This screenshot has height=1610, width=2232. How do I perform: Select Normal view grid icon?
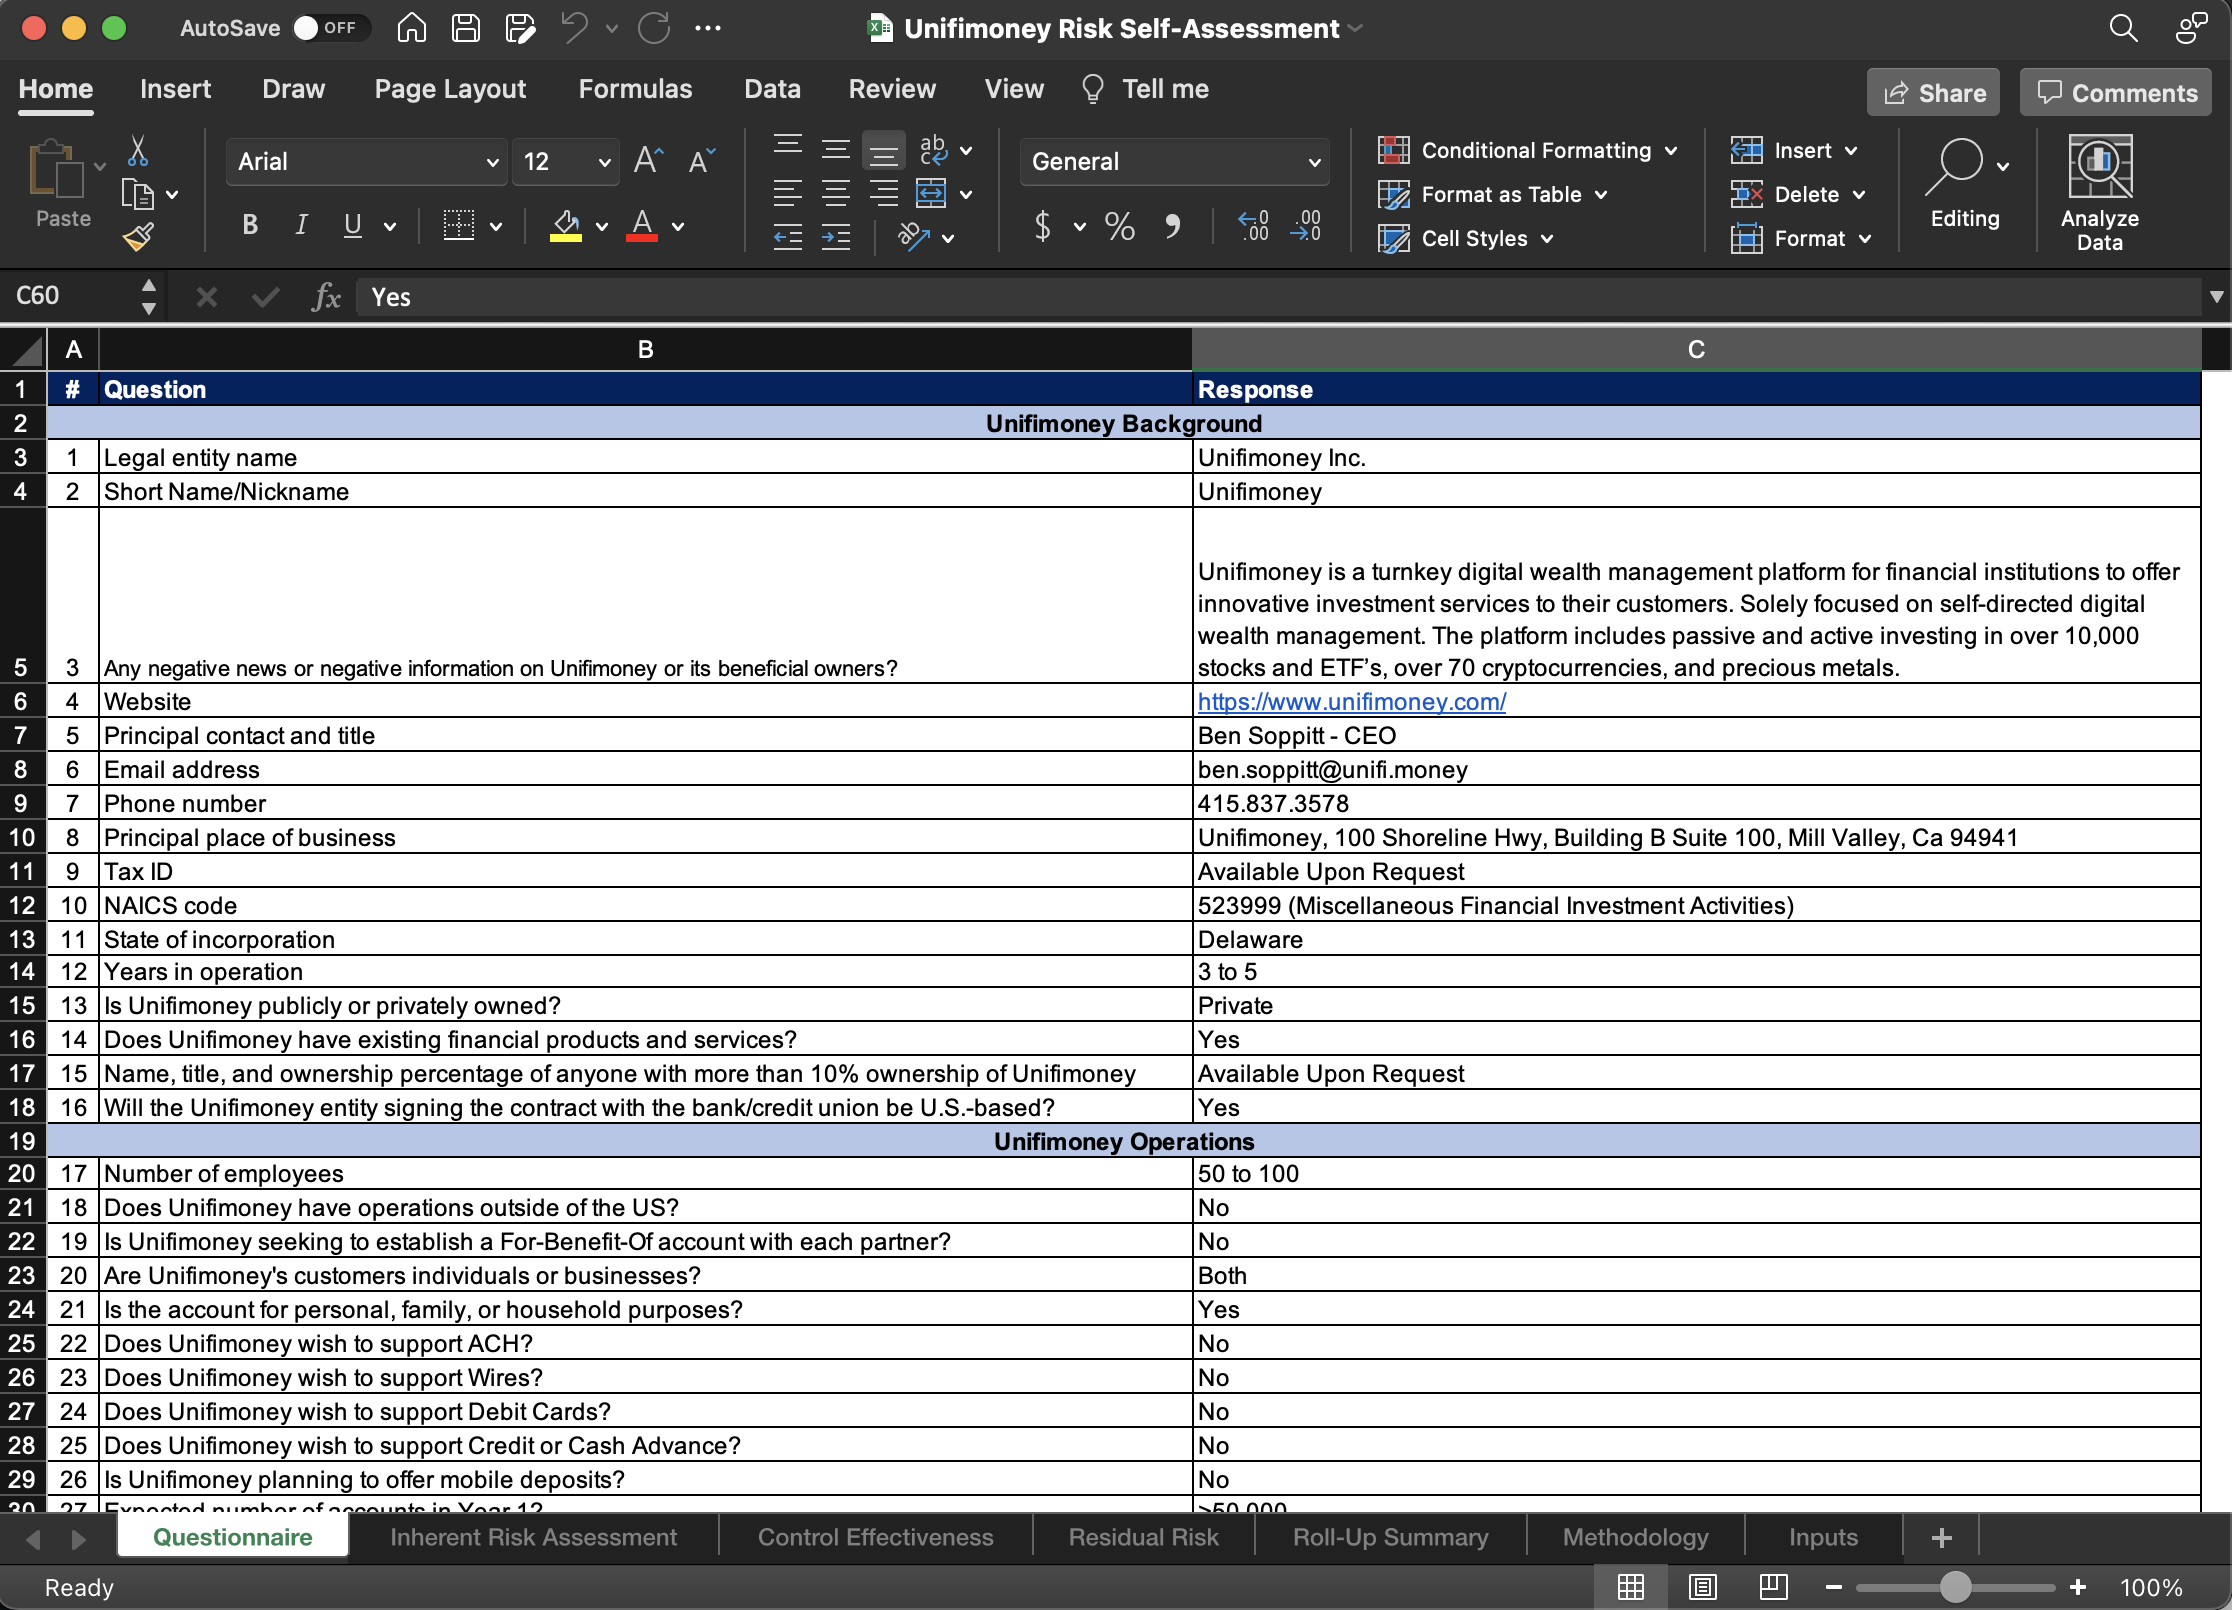pyautogui.click(x=1631, y=1587)
